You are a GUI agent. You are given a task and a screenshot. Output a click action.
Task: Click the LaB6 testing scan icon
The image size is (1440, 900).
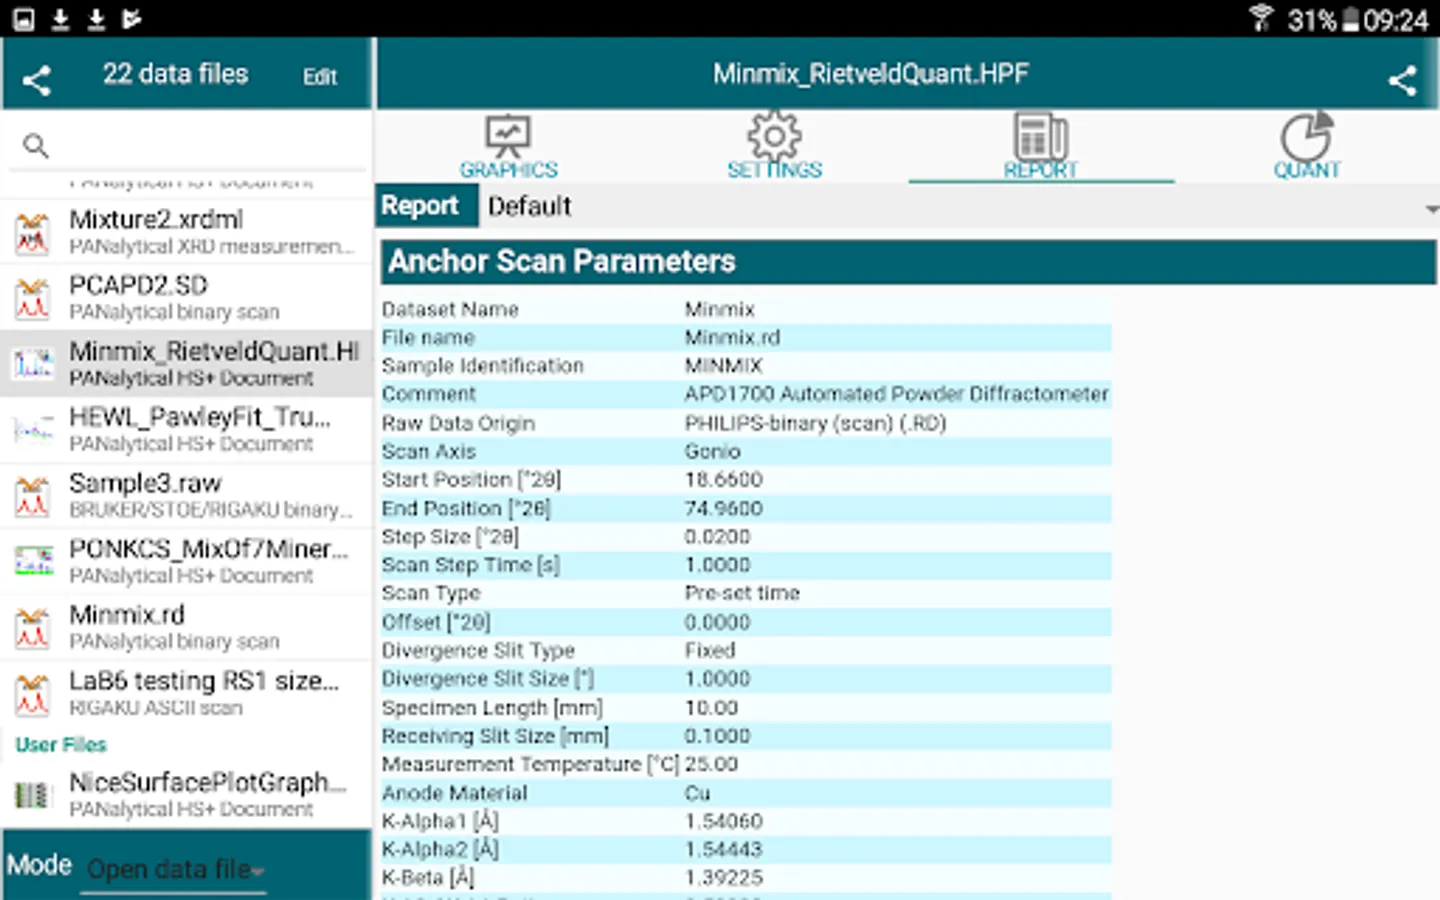[33, 695]
